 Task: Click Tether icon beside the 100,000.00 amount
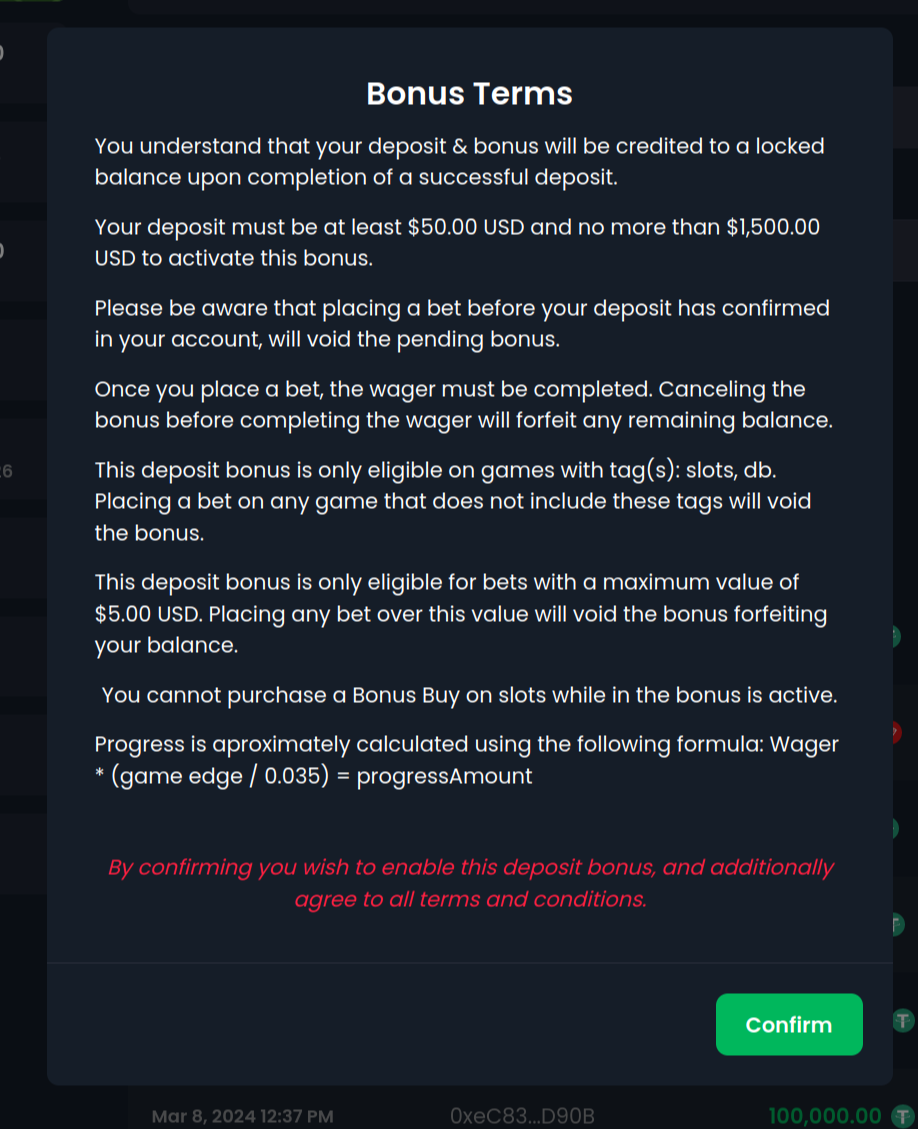tap(904, 1116)
